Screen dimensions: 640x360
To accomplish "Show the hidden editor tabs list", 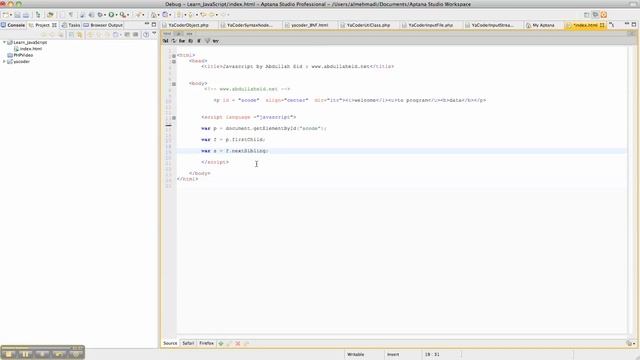I will (611, 25).
